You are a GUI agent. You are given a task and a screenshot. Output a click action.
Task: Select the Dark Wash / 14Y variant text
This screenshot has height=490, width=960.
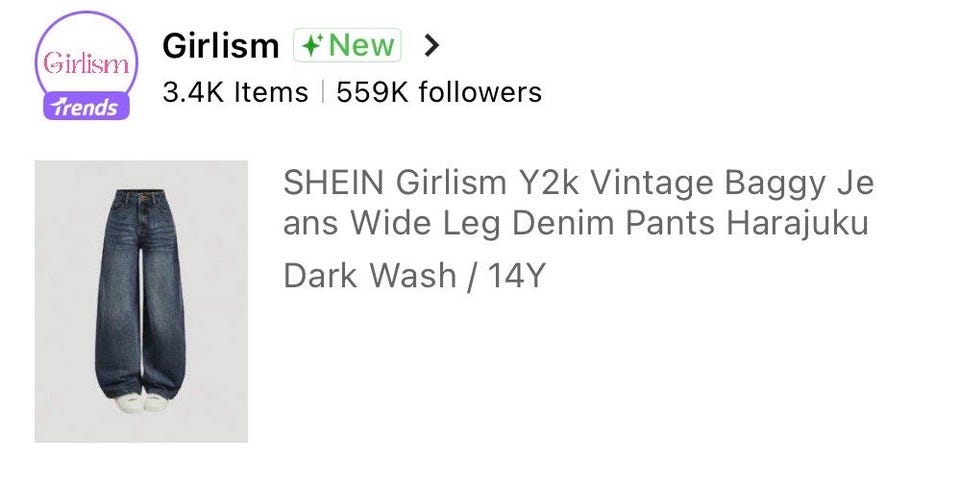[414, 276]
